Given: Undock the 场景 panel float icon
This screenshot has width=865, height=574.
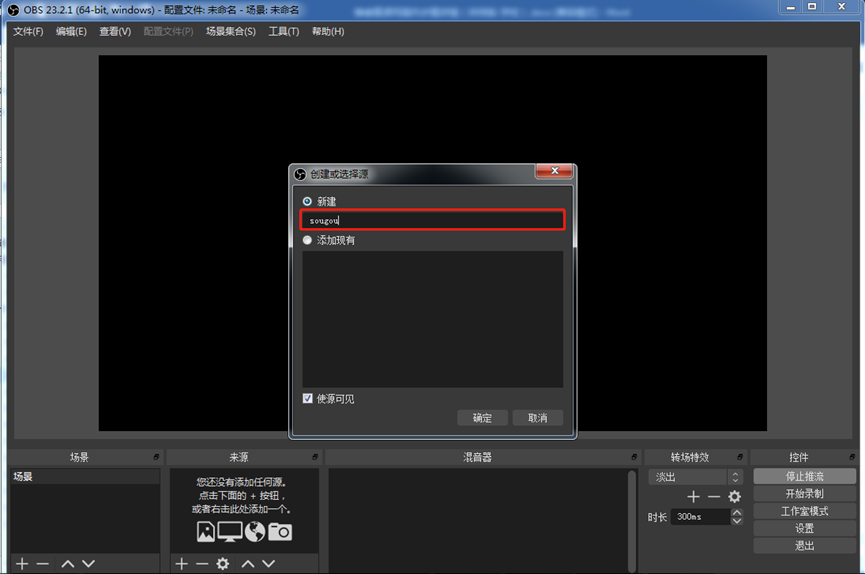Looking at the screenshot, I should [x=156, y=457].
